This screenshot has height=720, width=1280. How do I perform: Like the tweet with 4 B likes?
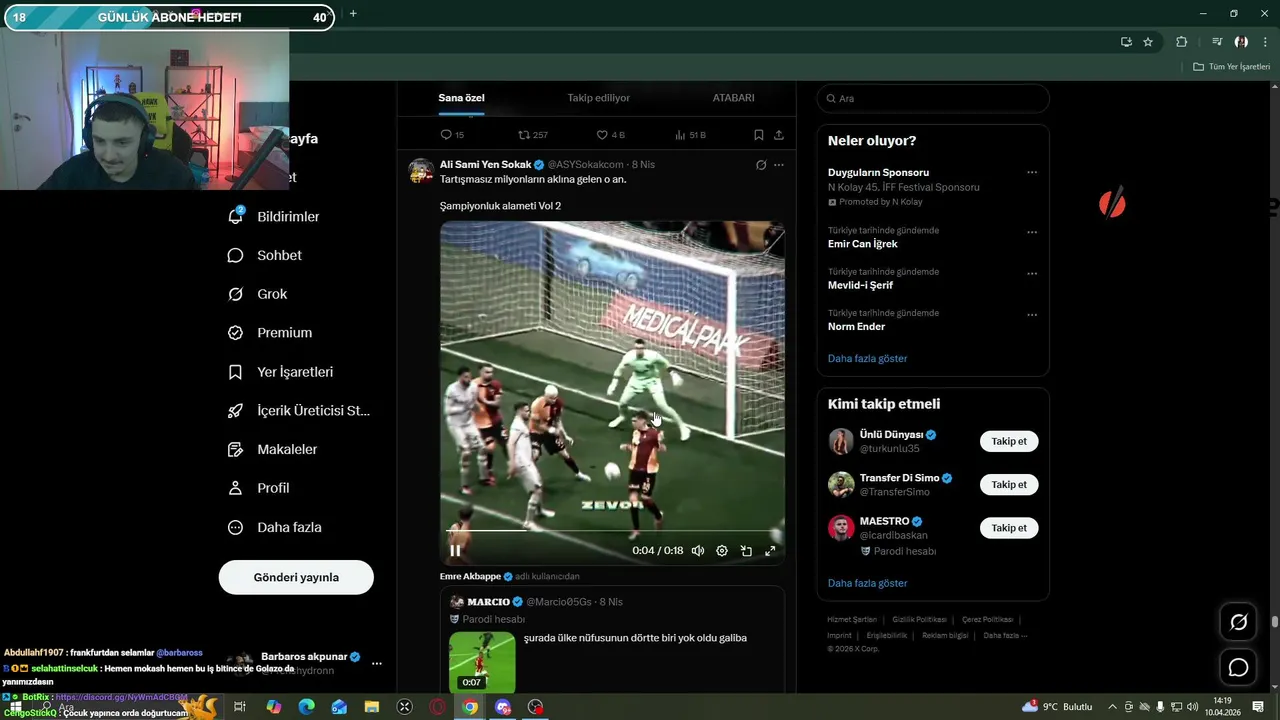(611, 135)
